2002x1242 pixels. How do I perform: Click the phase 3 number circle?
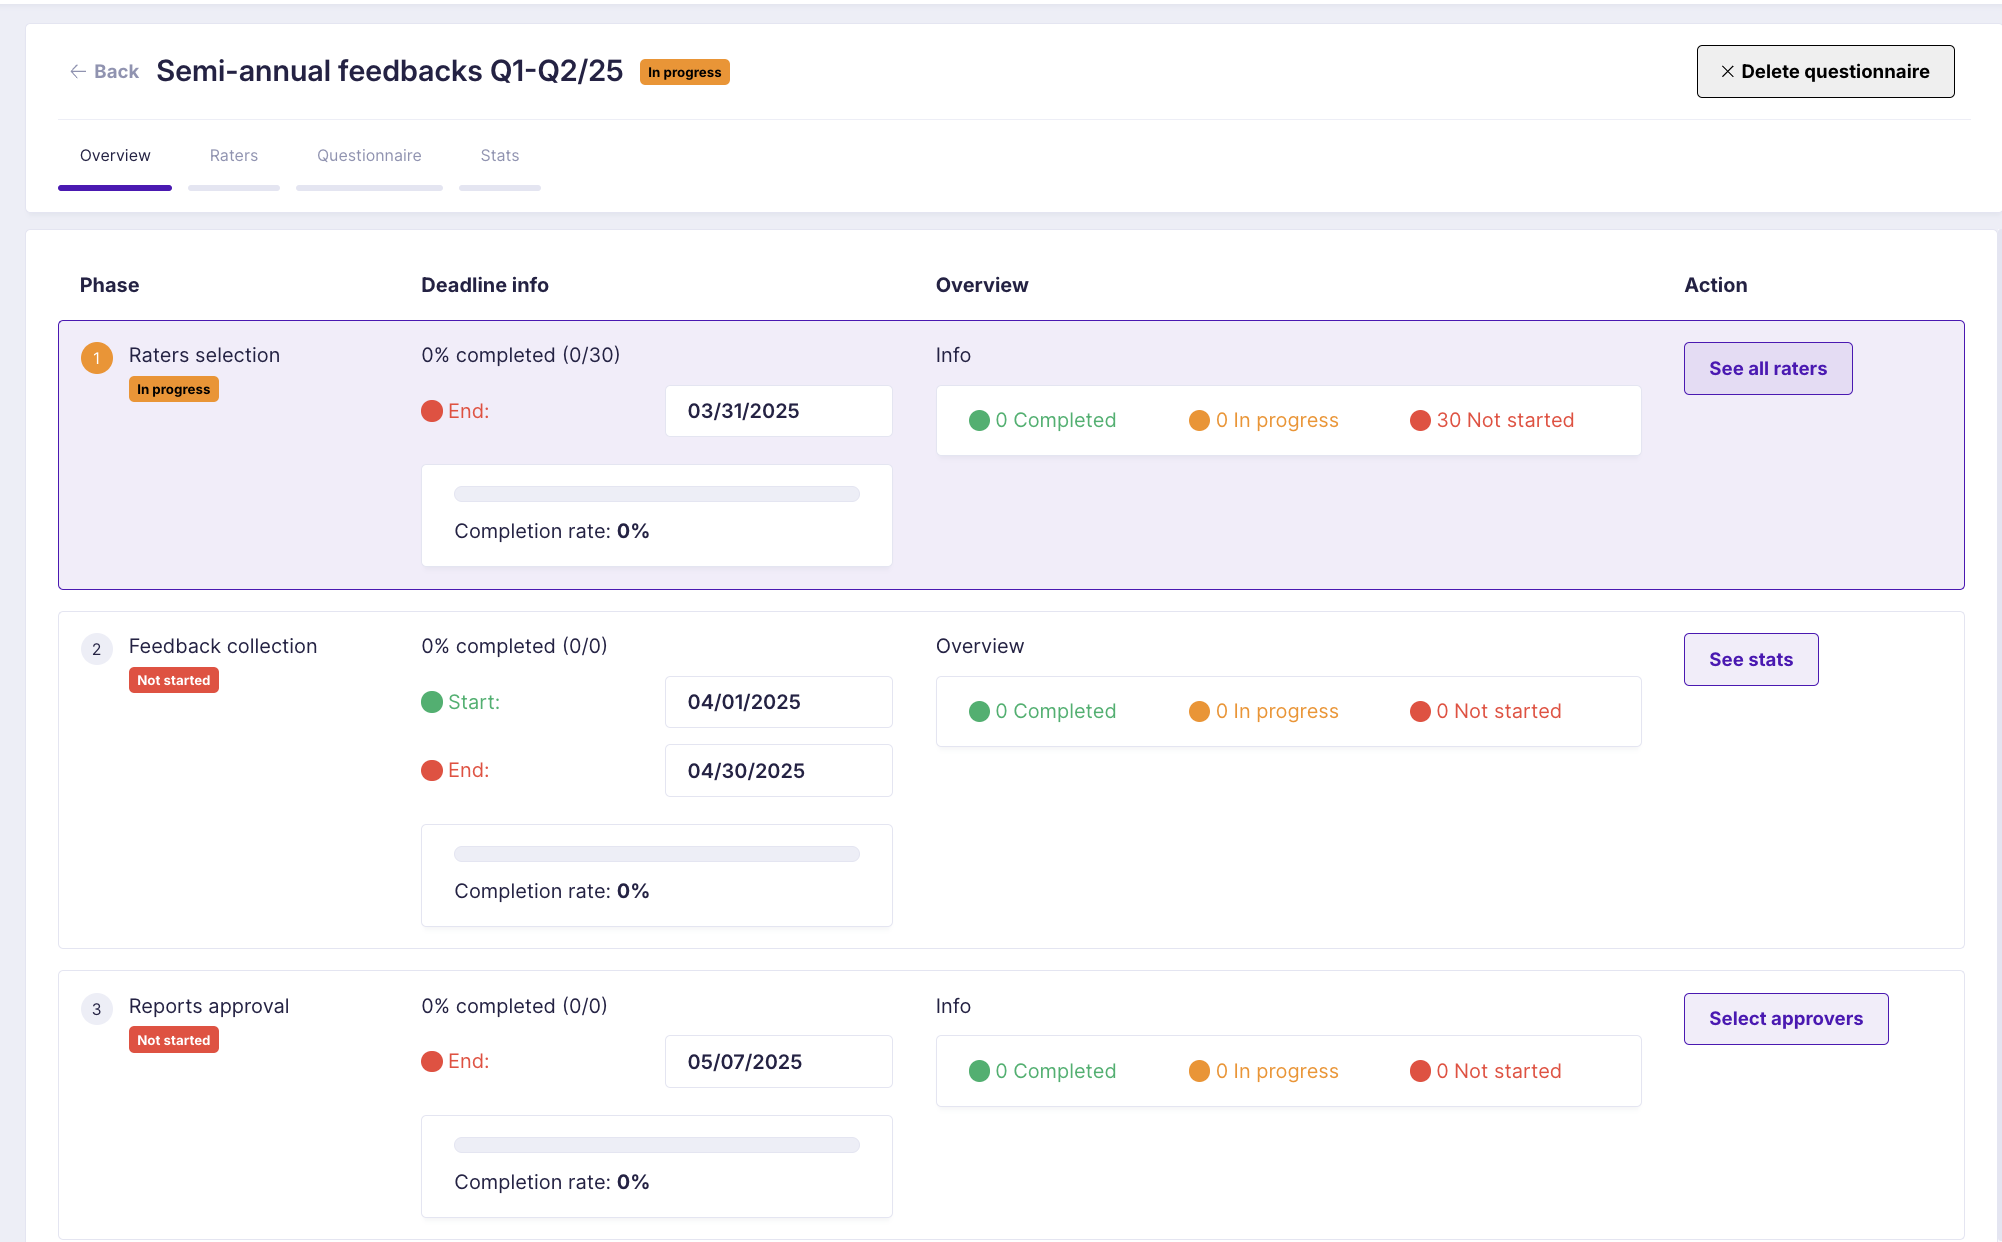(97, 1008)
